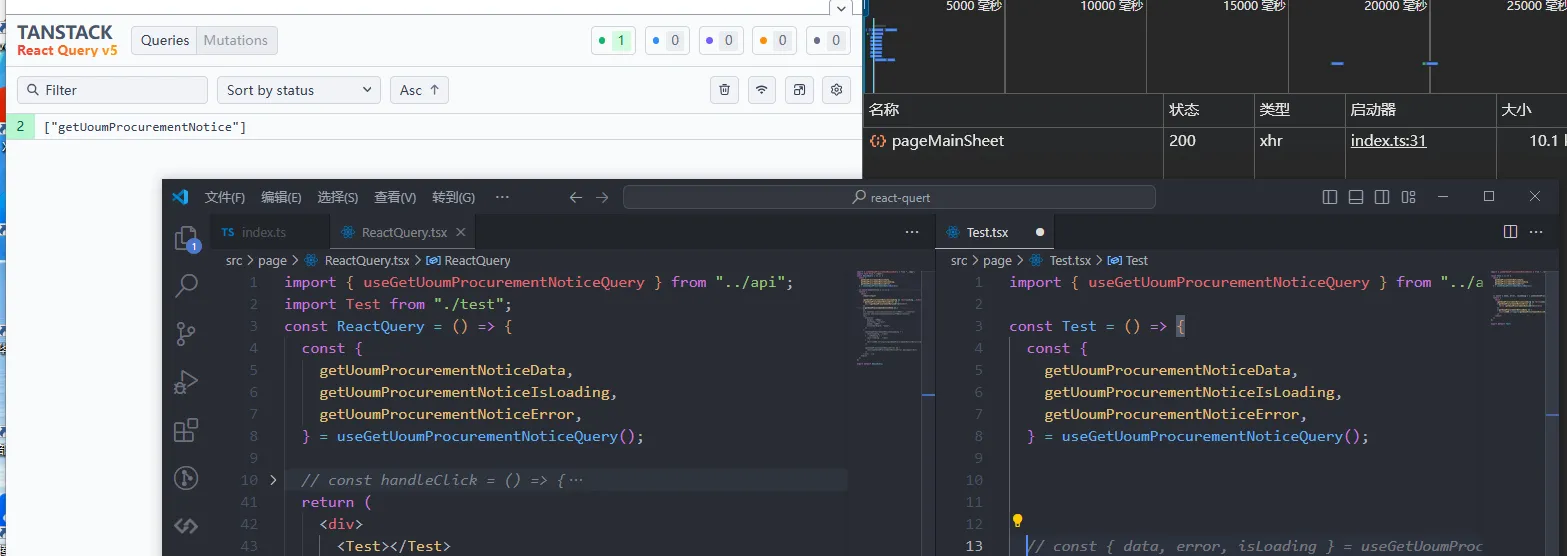Open the Search icon in VS Code activity bar
The height and width of the screenshot is (556, 1567).
point(186,286)
